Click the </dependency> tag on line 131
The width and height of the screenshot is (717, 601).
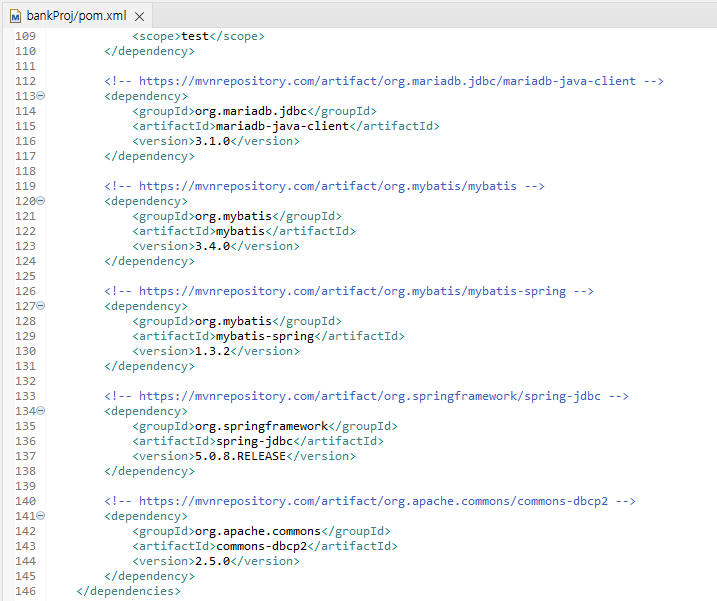point(150,366)
